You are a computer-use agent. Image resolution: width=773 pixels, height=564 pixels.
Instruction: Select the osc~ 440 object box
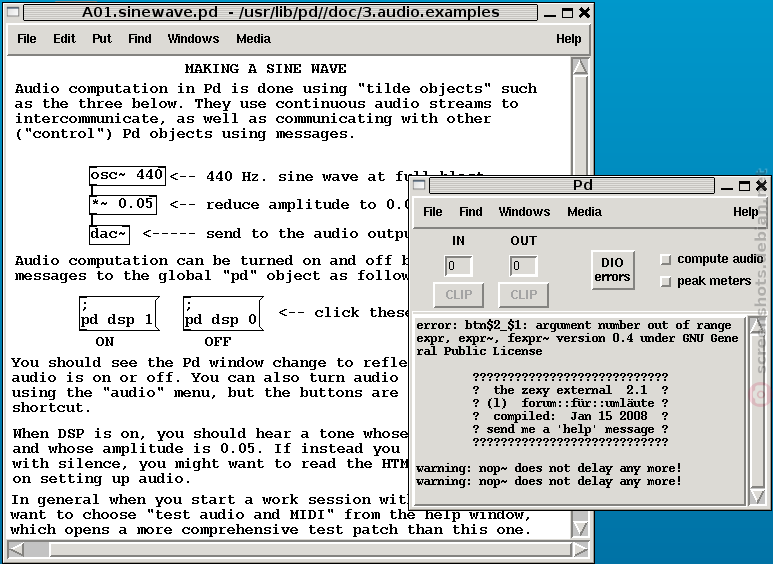127,176
